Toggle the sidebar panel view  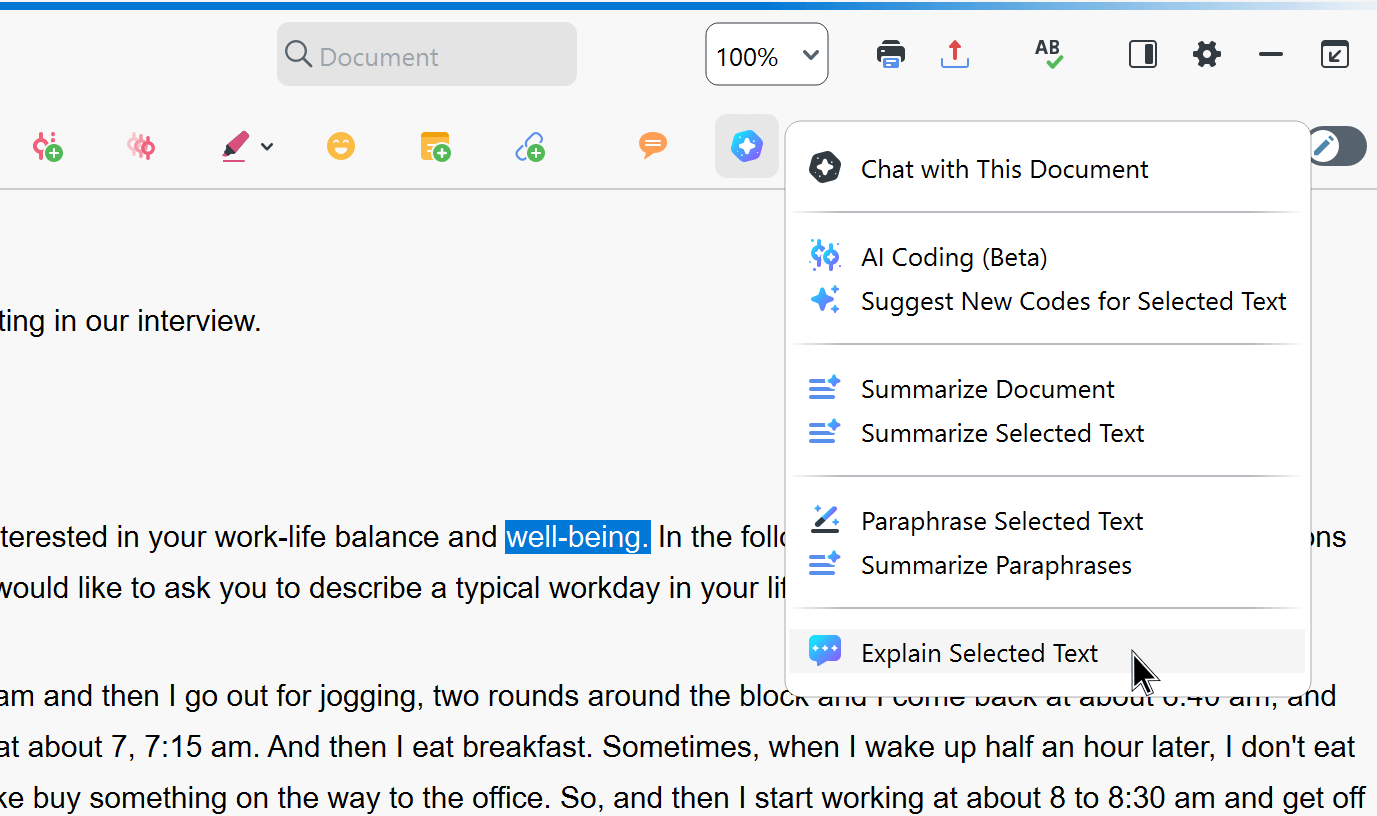(x=1142, y=54)
